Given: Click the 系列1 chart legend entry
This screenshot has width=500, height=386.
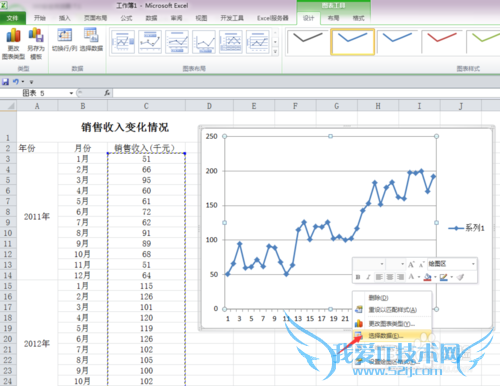Looking at the screenshot, I should click(x=466, y=228).
